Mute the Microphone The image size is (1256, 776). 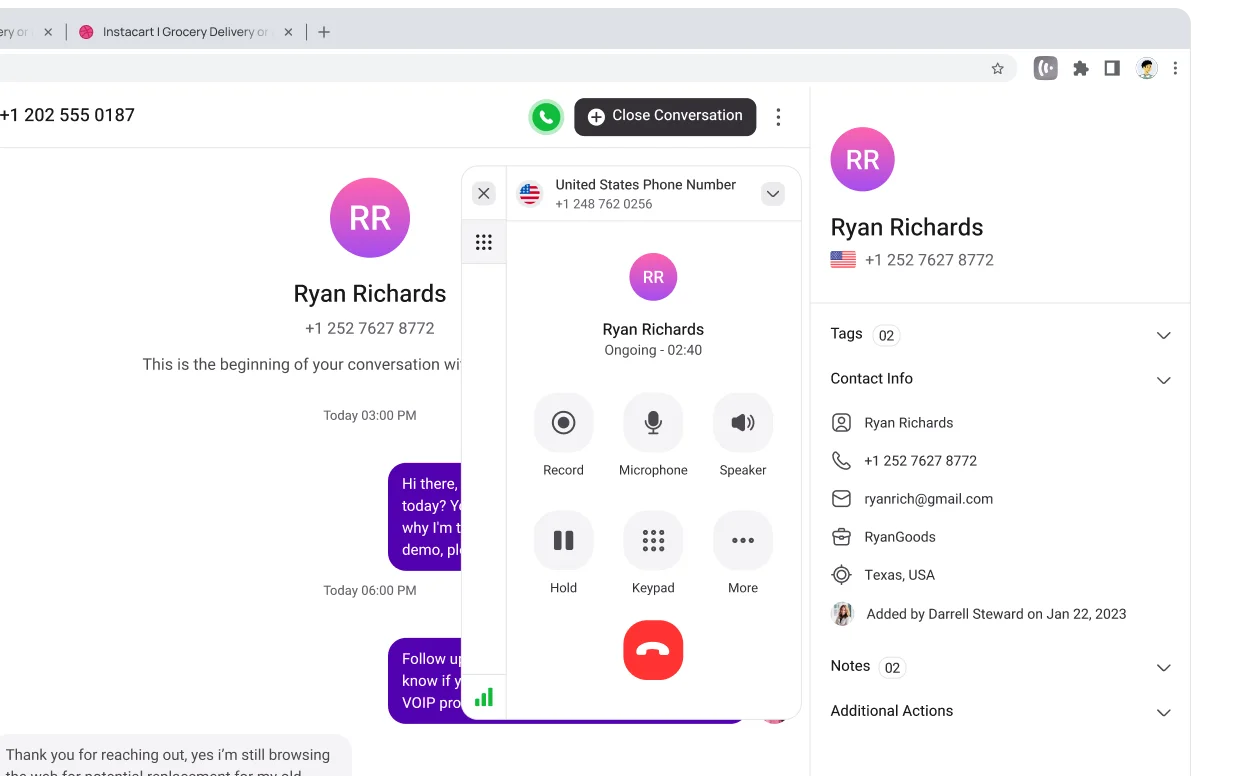pyautogui.click(x=653, y=423)
